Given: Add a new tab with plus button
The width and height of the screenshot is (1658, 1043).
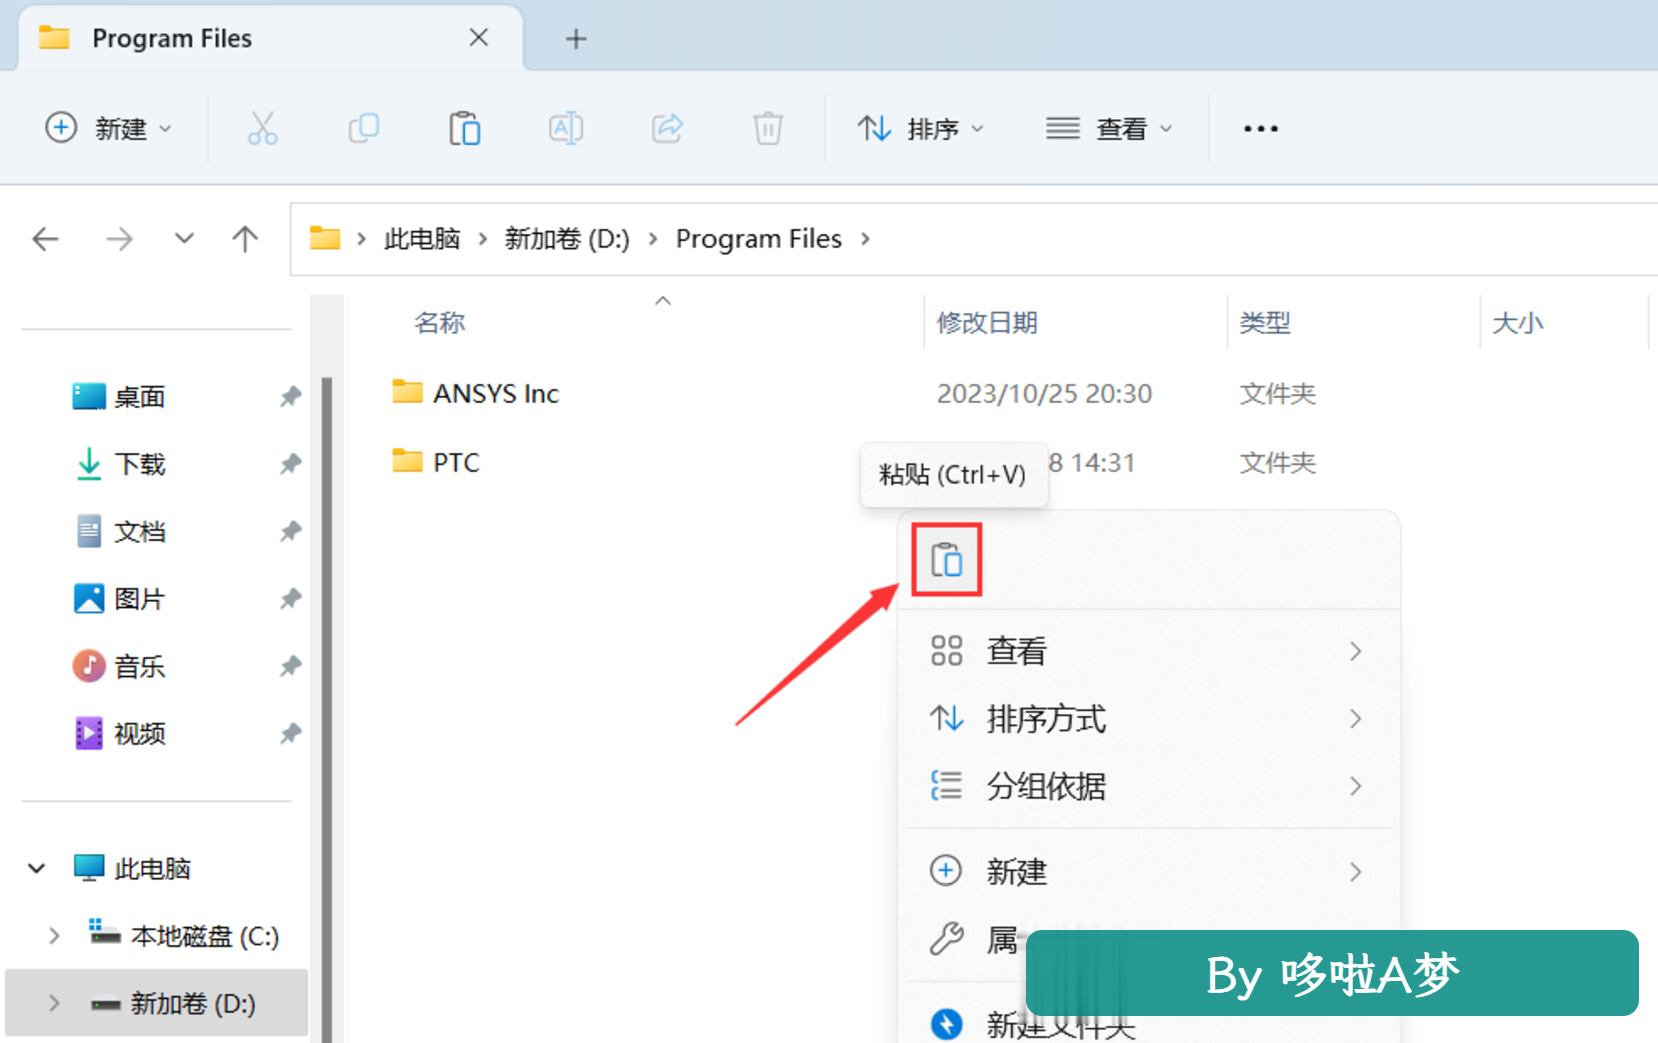Looking at the screenshot, I should (x=576, y=39).
